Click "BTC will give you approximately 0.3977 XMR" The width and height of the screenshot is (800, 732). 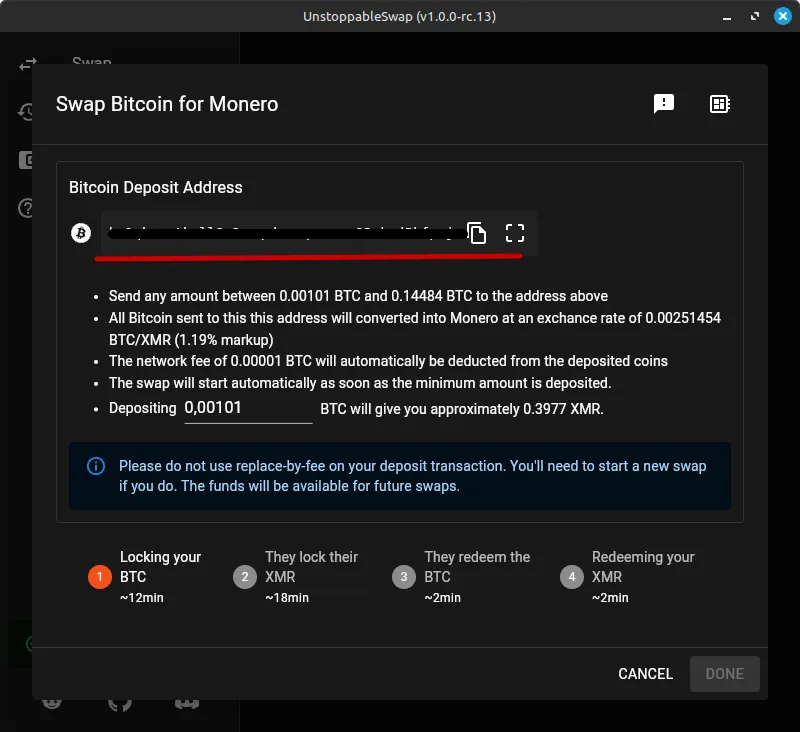pyautogui.click(x=462, y=409)
